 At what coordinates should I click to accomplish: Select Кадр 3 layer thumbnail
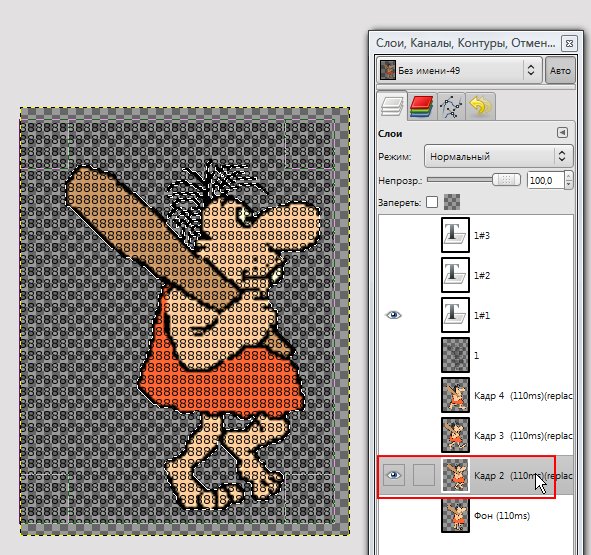coord(455,435)
